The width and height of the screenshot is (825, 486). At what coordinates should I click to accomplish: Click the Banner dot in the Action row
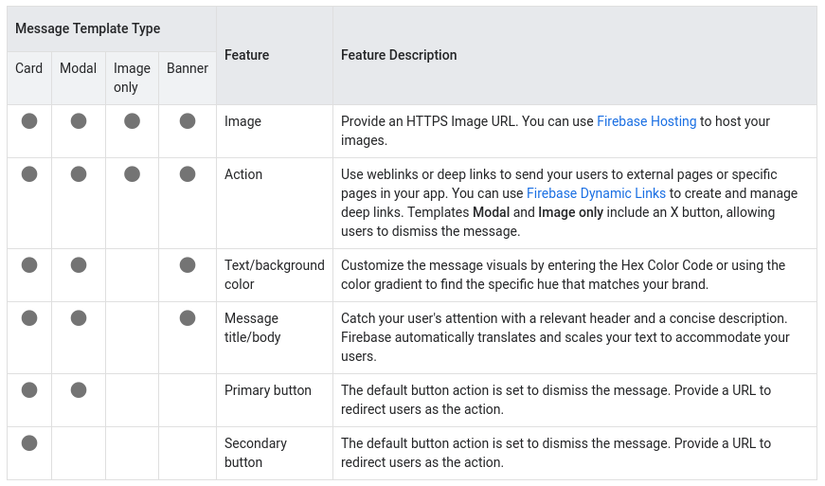point(187,174)
